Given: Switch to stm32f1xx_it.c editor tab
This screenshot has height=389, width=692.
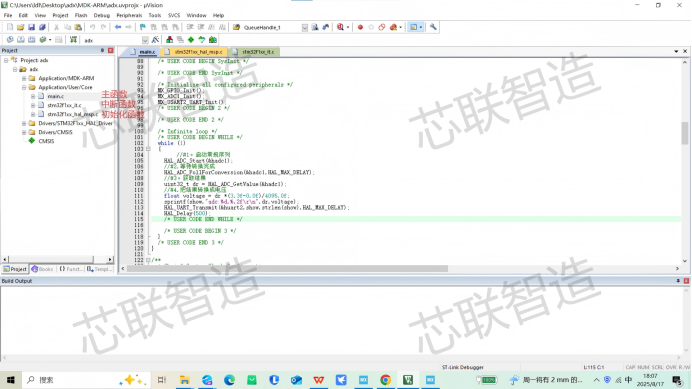Looking at the screenshot, I should pos(254,52).
